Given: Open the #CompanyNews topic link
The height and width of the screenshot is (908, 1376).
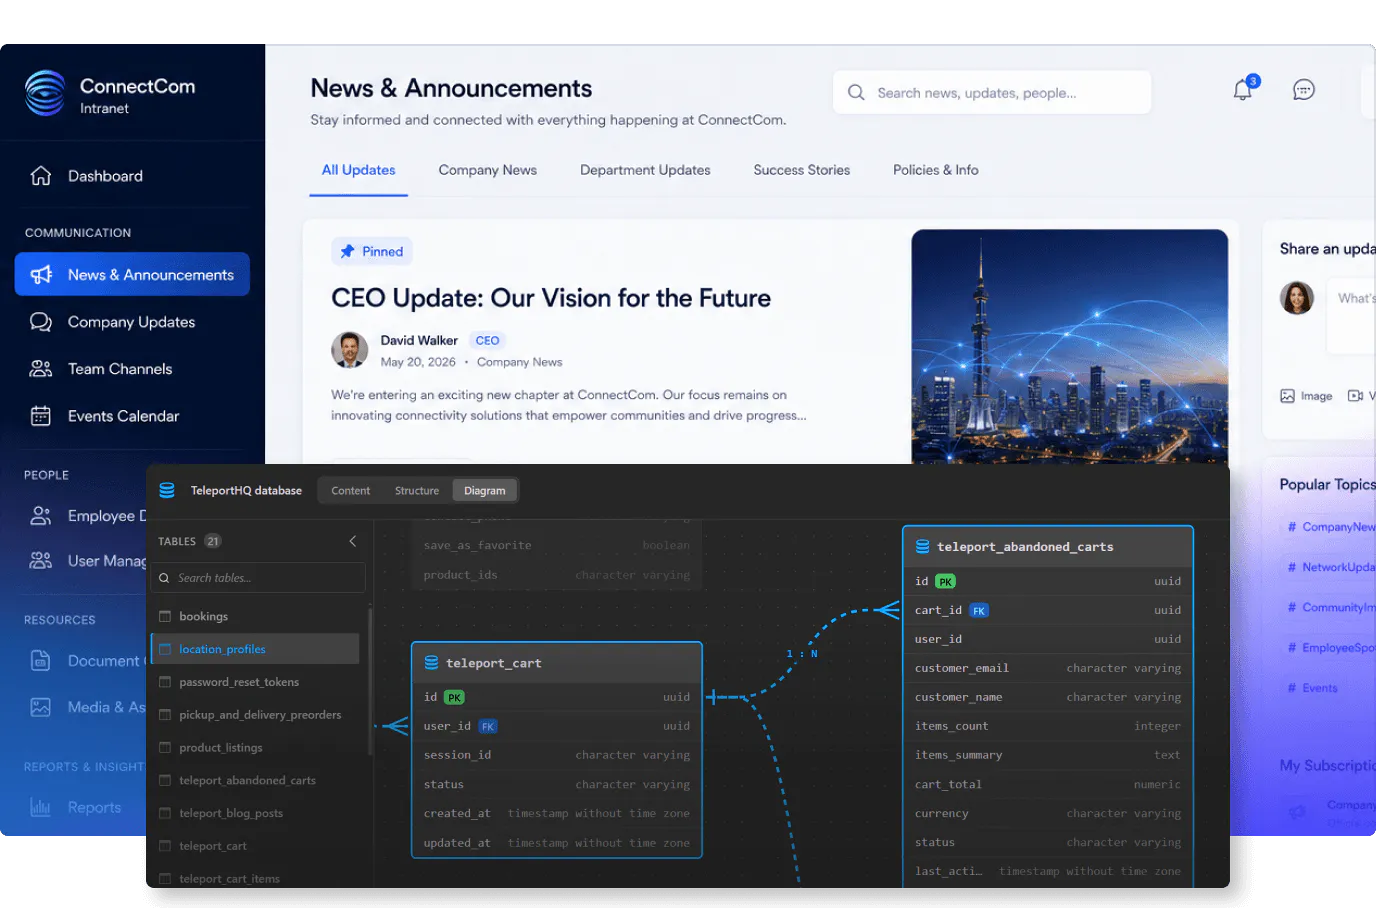Looking at the screenshot, I should (x=1332, y=527).
